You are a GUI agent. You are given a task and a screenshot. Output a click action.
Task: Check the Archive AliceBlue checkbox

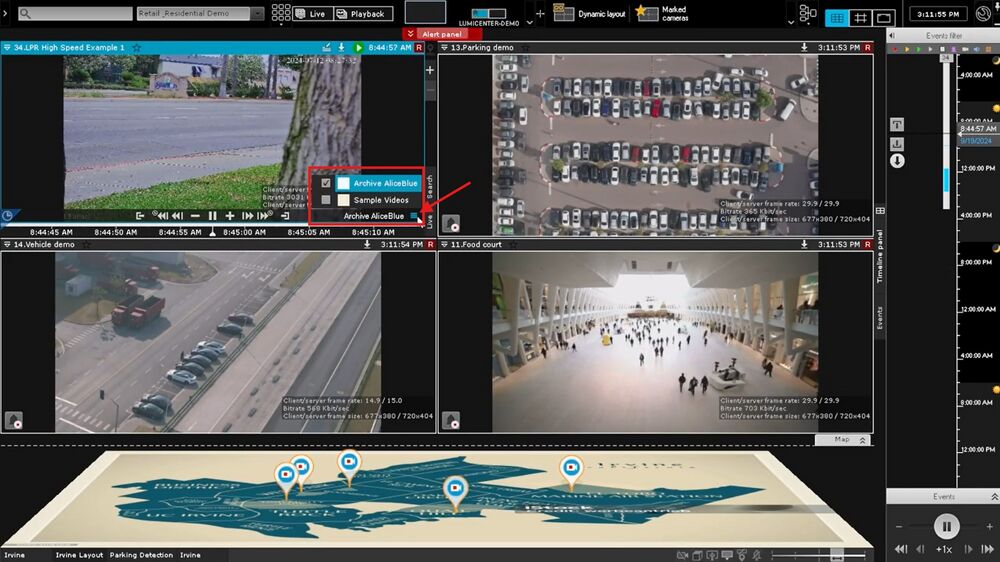point(326,183)
